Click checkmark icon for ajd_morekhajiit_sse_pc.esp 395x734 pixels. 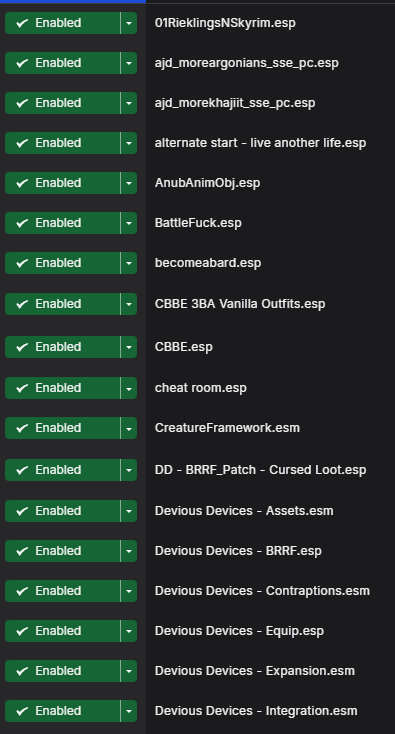pyautogui.click(x=22, y=103)
